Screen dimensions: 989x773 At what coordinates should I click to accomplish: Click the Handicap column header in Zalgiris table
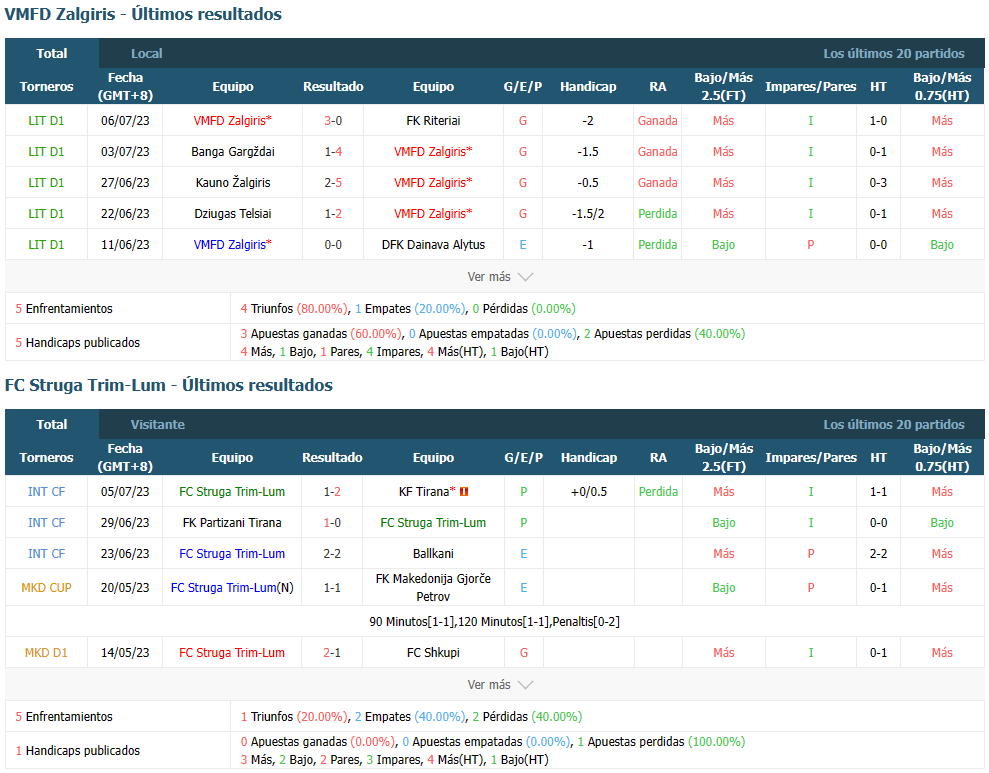[x=588, y=86]
